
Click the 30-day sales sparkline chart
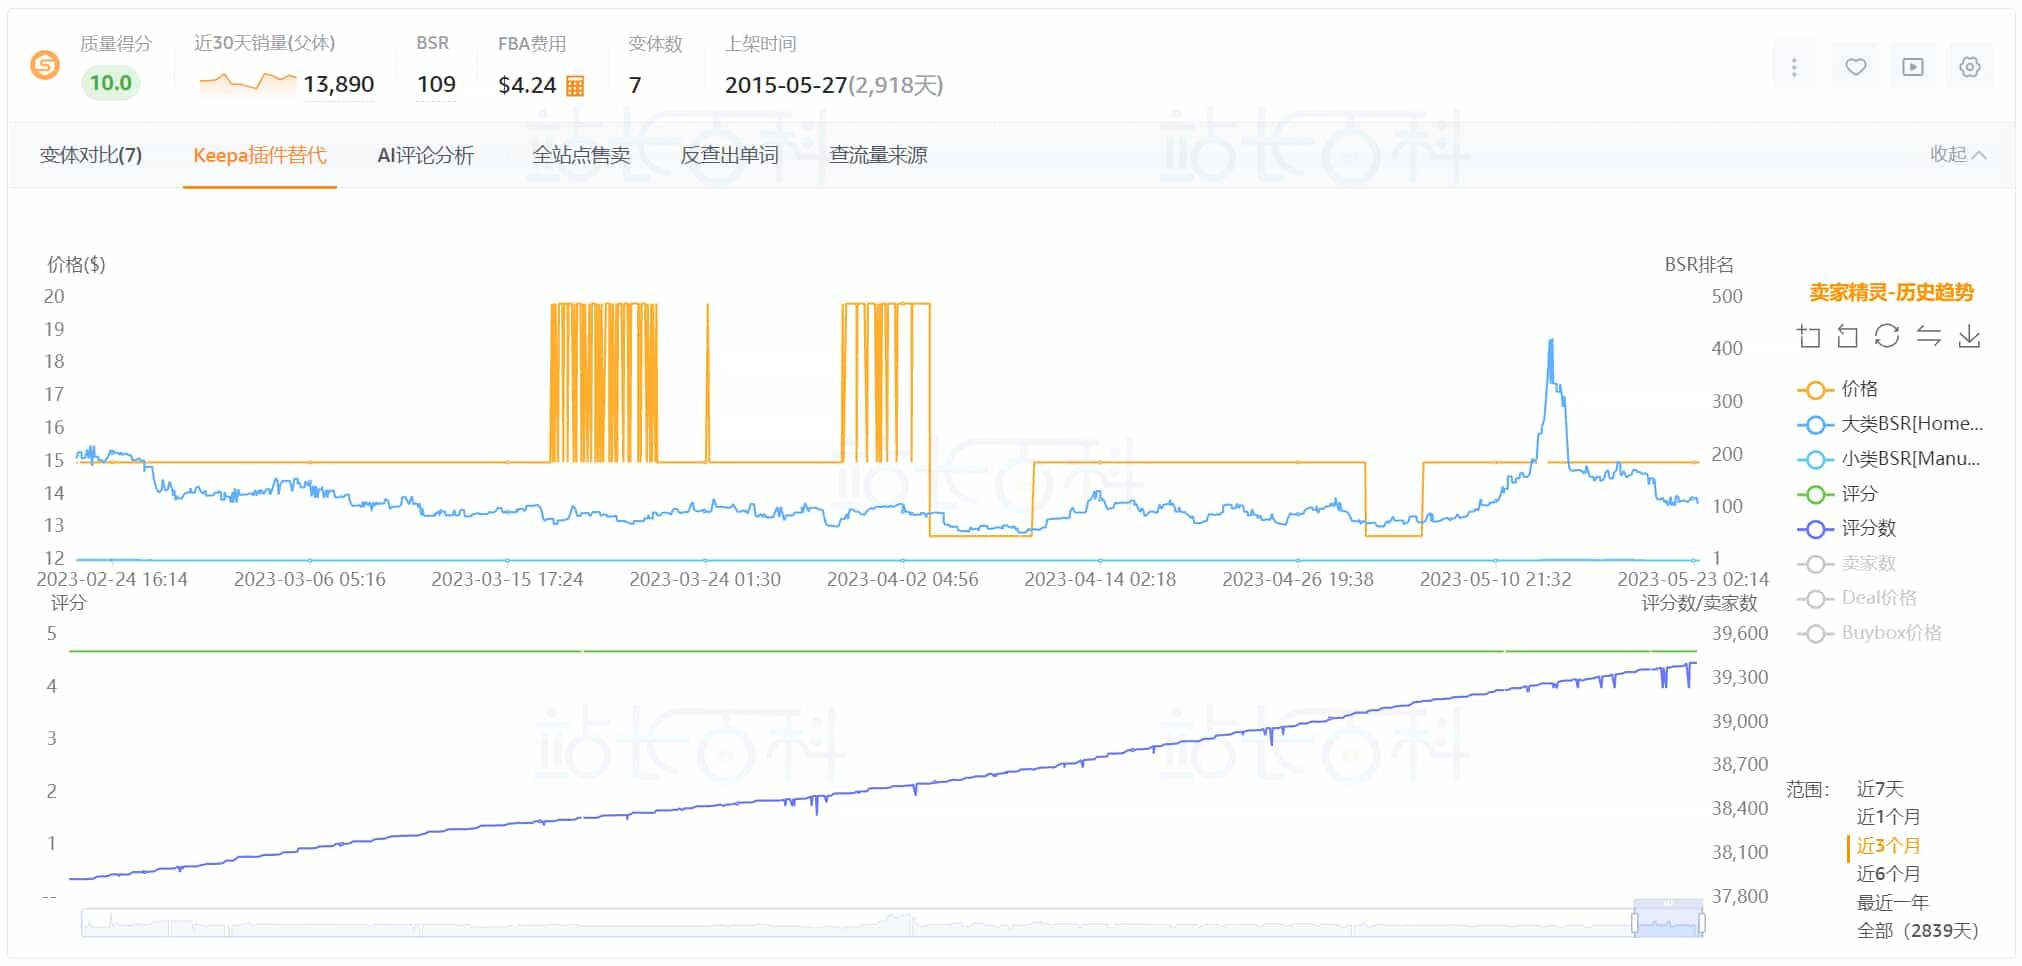247,83
